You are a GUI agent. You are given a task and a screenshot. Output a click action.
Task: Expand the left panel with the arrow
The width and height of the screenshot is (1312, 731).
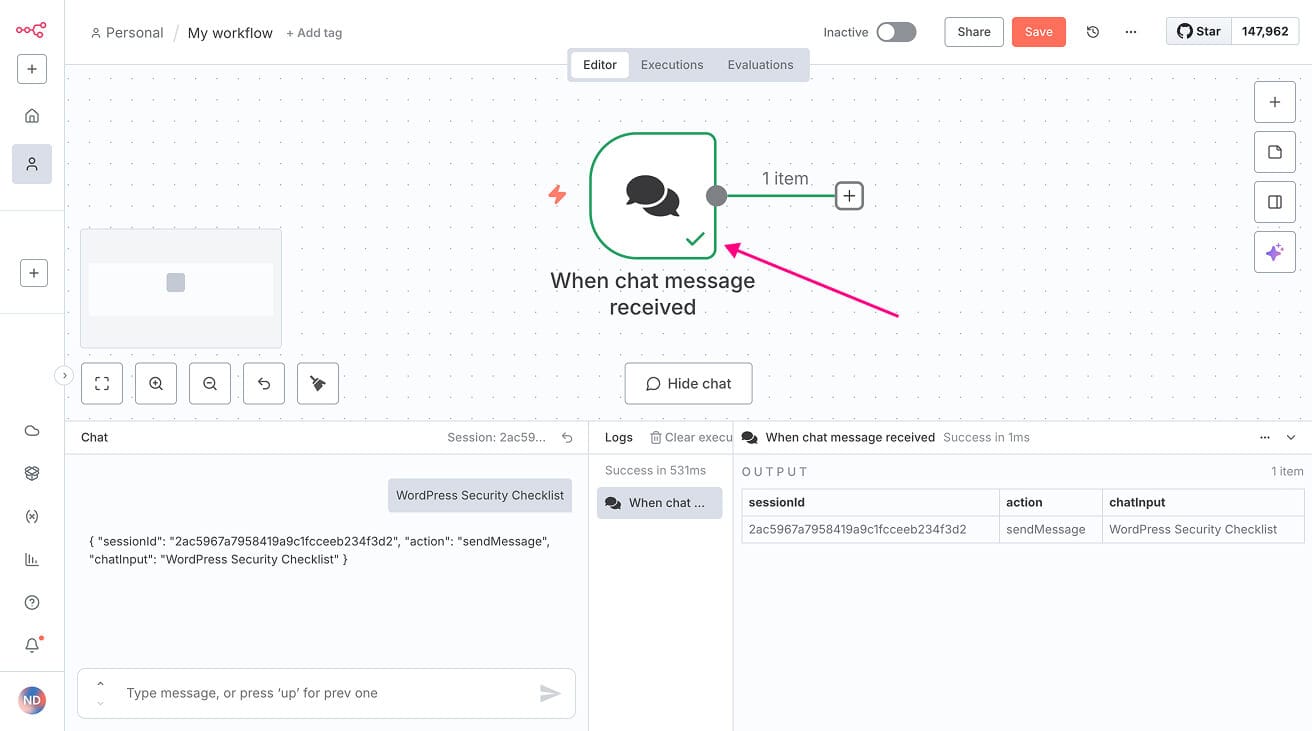64,374
